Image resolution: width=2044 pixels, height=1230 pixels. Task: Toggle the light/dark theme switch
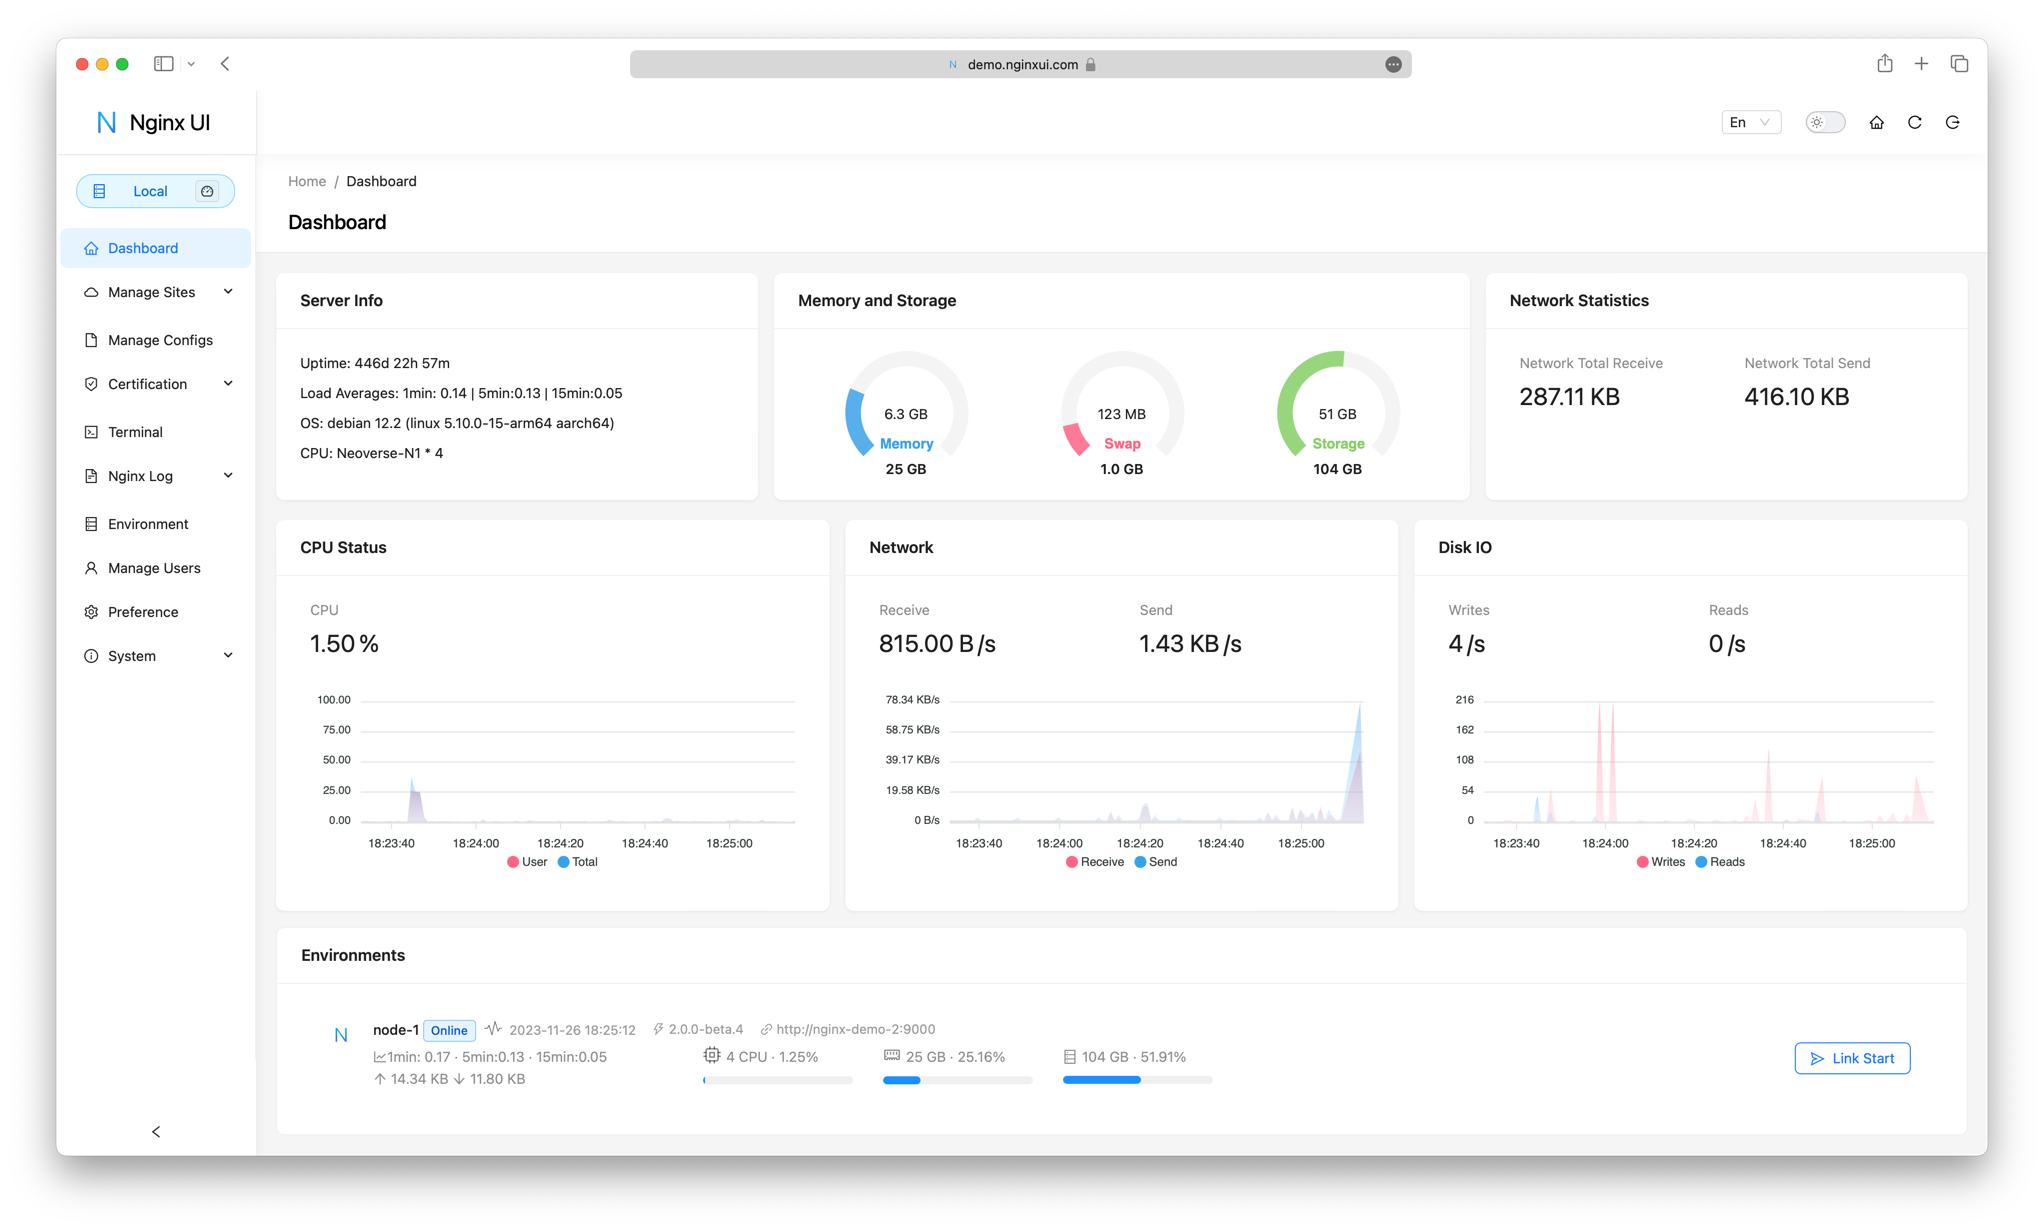[1825, 122]
